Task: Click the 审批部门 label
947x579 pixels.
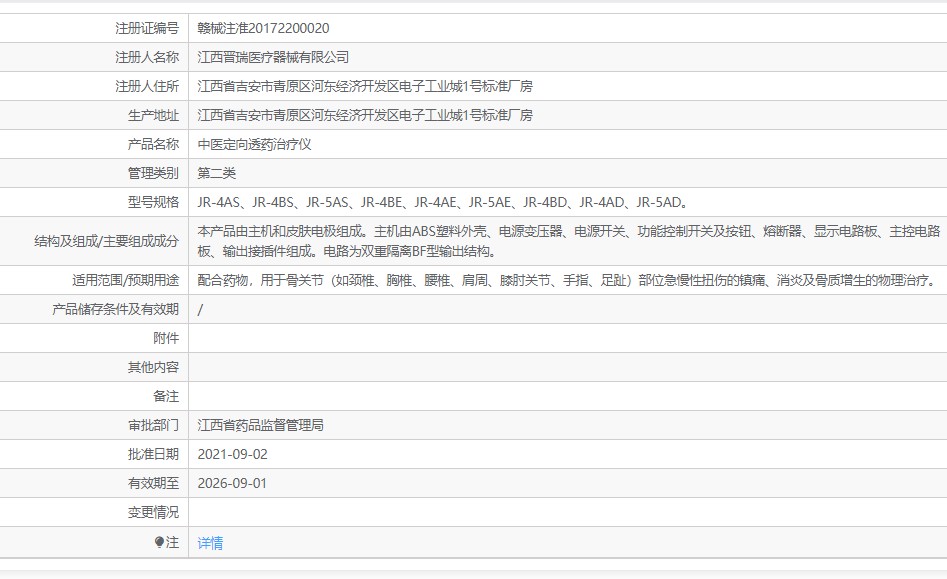Action: [153, 425]
